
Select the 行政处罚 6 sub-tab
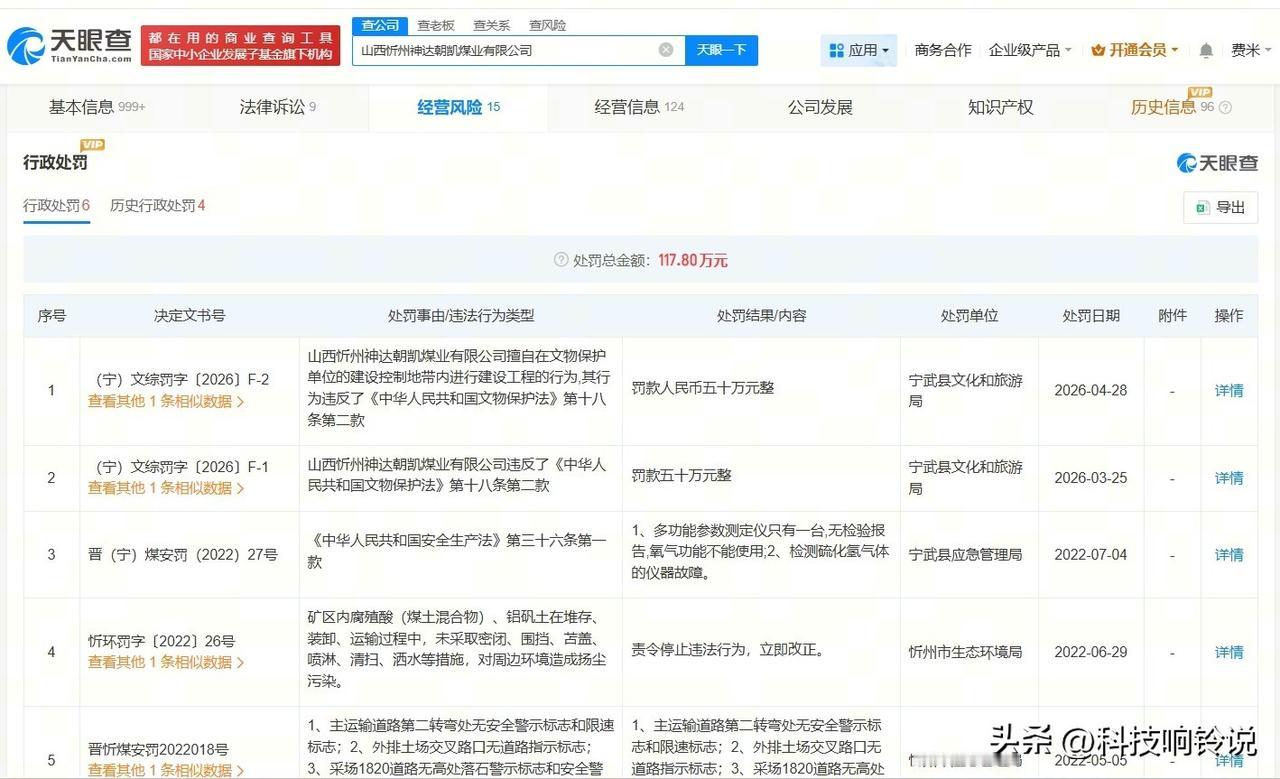click(x=57, y=206)
